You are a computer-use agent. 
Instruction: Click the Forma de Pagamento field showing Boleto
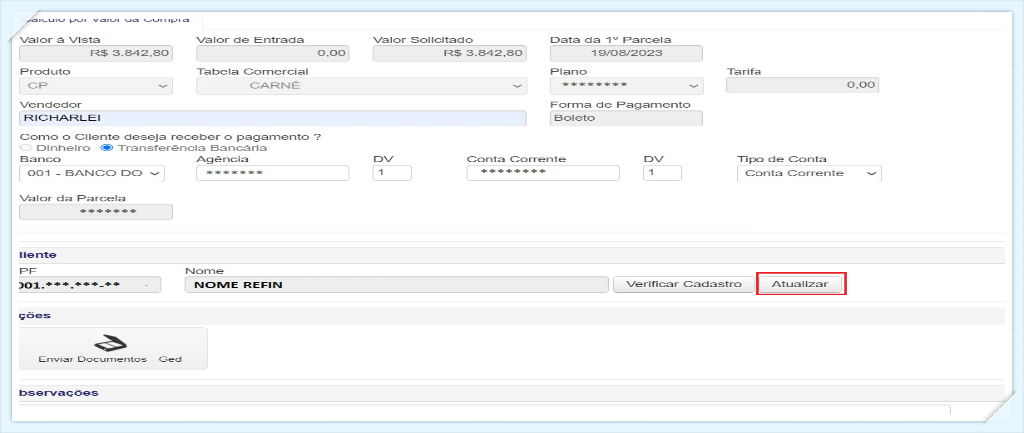coord(627,118)
